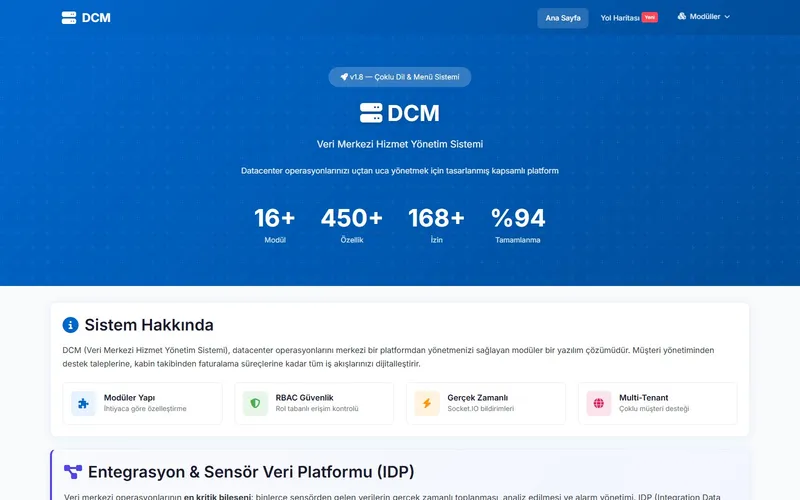The width and height of the screenshot is (800, 500).
Task: Click the İhtiyaca göre özelleştirme text
Action: coord(145,409)
